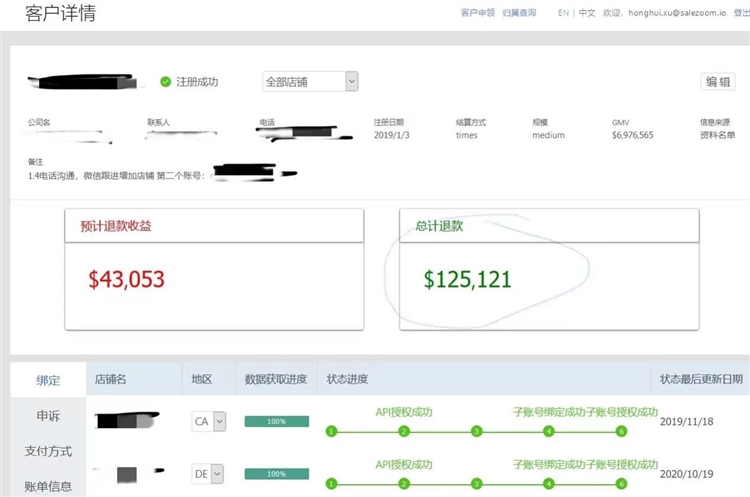This screenshot has height=497, width=750.
Task: Click the user email honghui.xu@salezoom.io
Action: 677,12
